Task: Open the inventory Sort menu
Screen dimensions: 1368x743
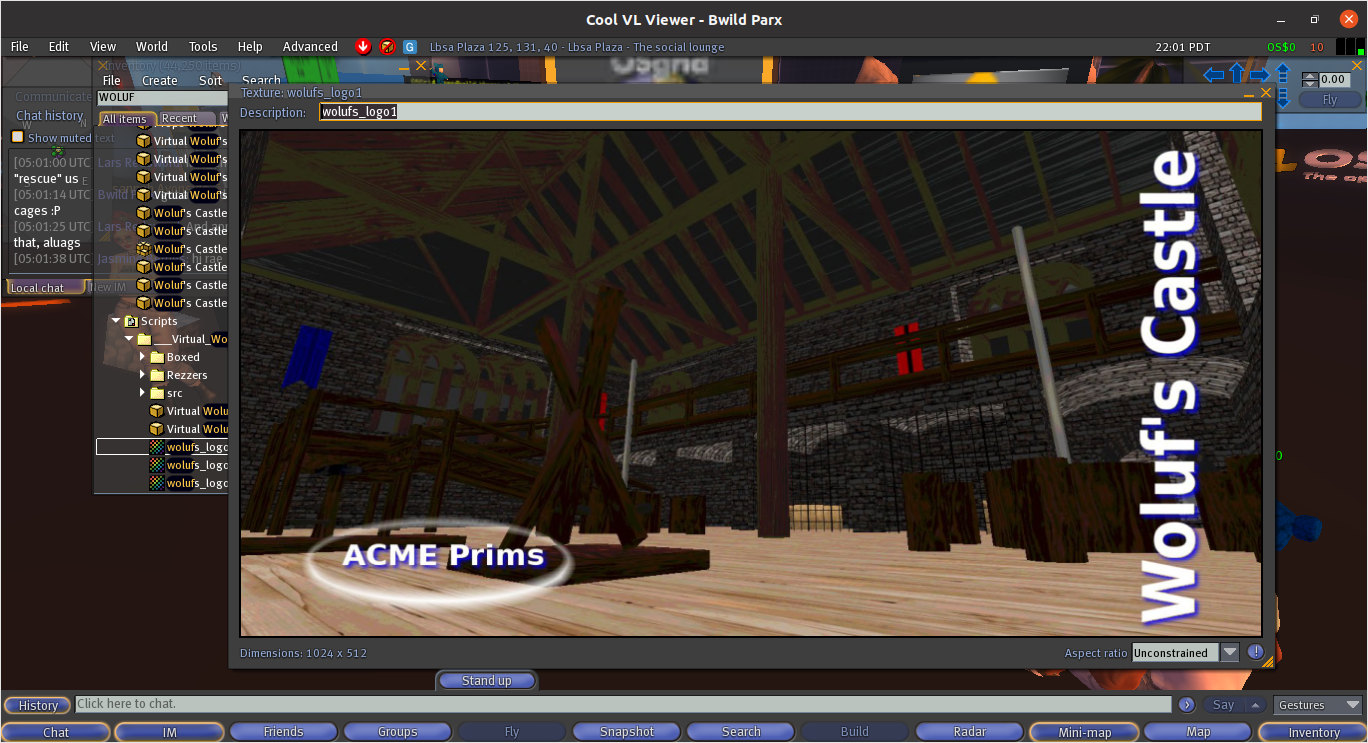Action: click(x=210, y=81)
